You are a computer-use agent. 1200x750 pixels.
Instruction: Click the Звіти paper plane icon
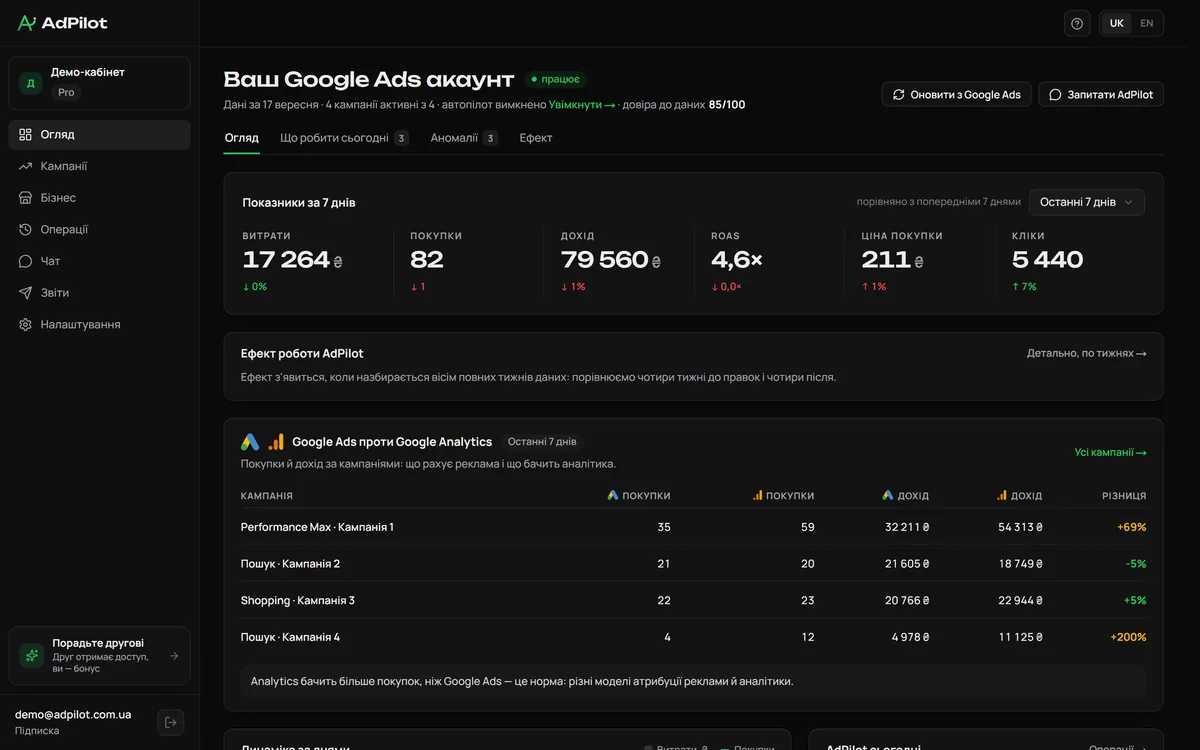[x=26, y=293]
